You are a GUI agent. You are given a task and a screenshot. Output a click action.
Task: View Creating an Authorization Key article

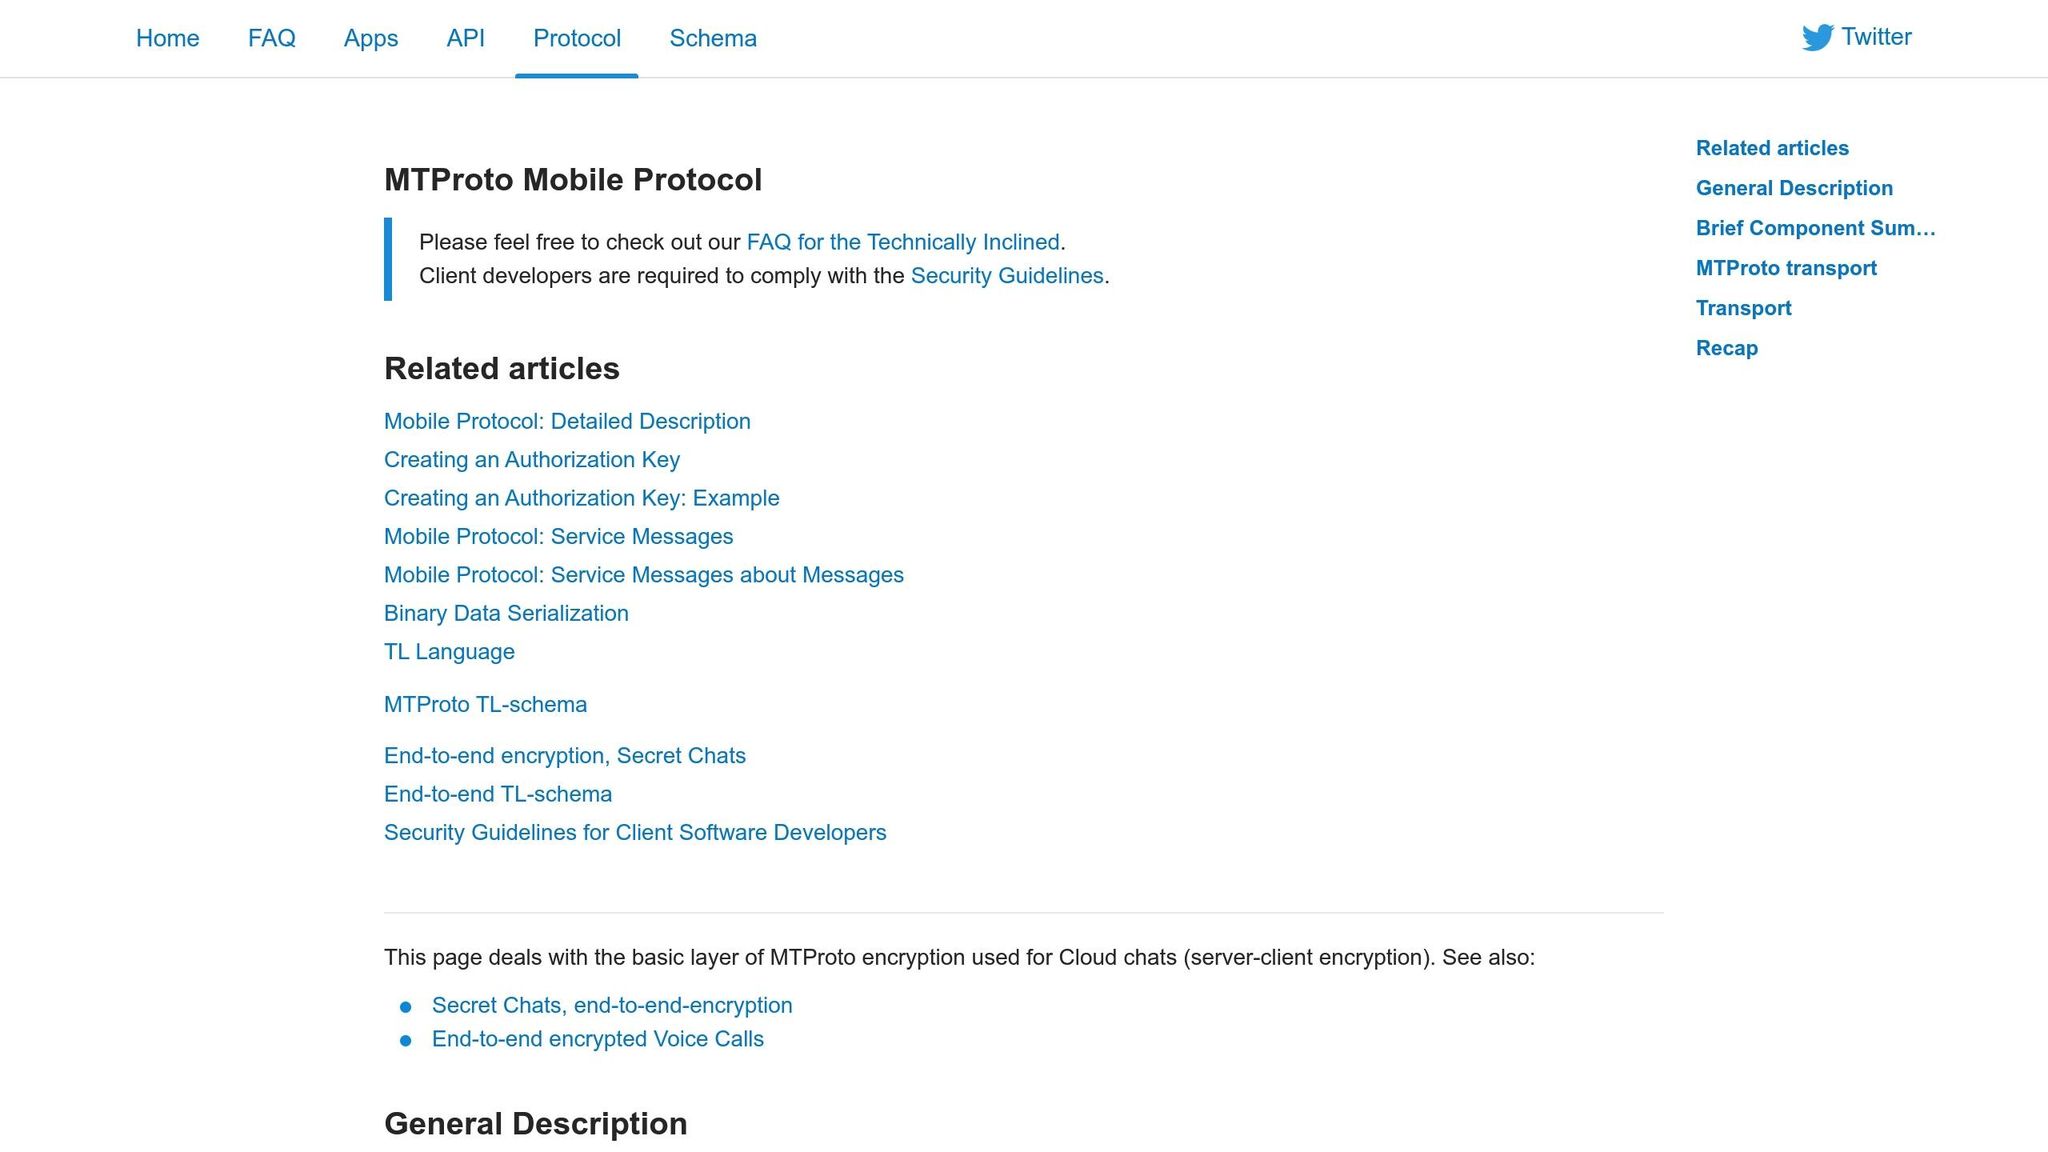pos(531,459)
